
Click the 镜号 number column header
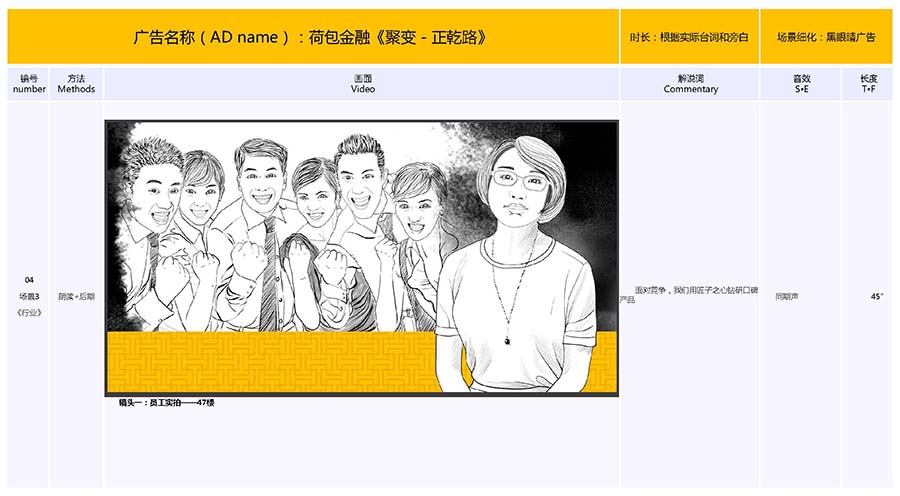pos(29,83)
